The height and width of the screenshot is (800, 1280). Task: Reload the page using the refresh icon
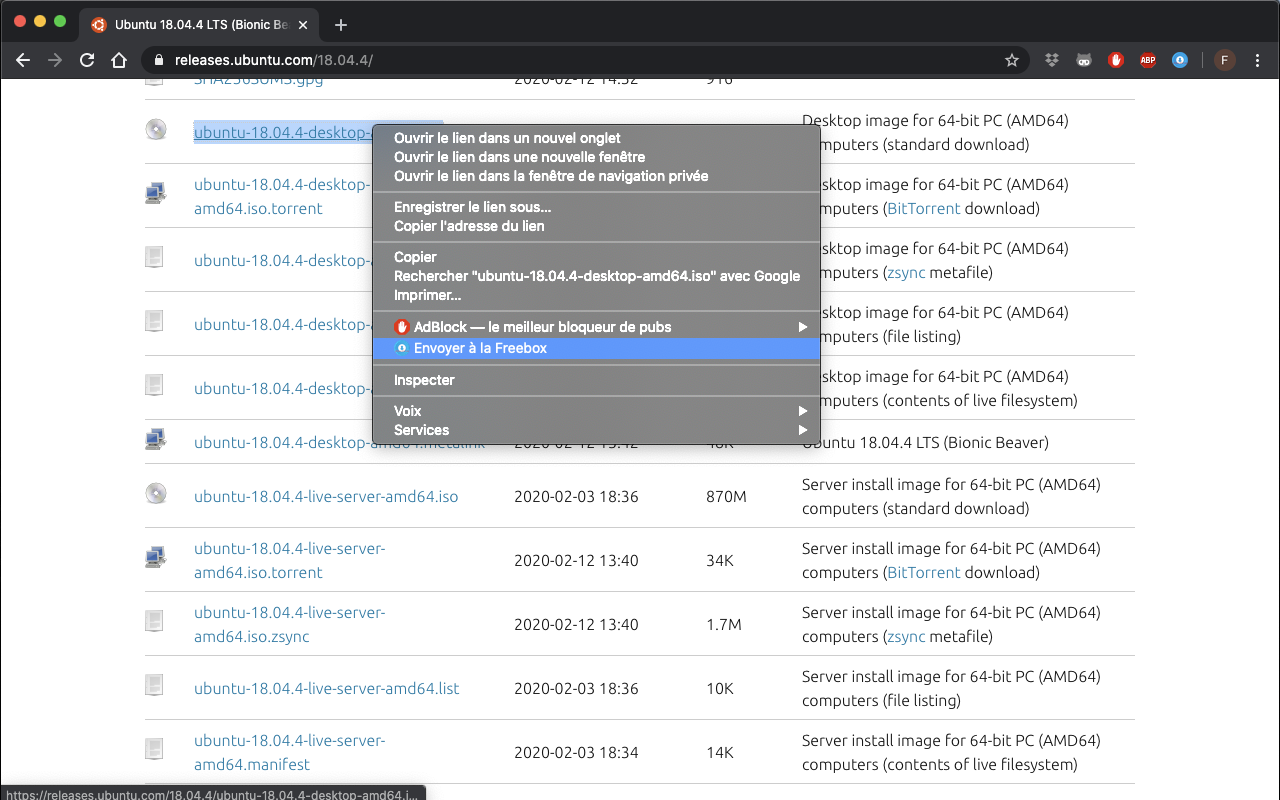(86, 60)
